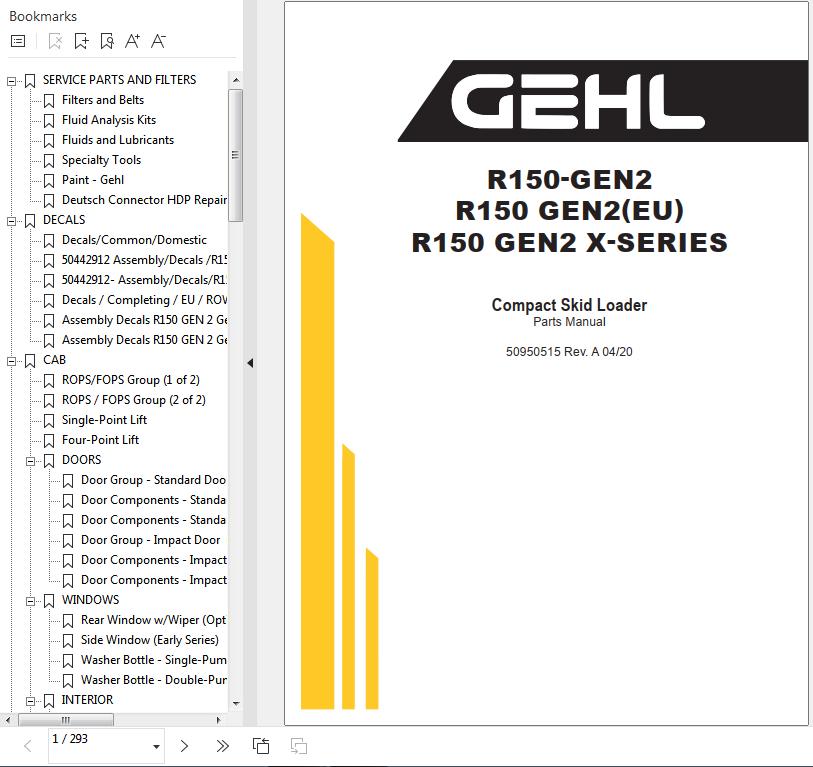This screenshot has width=813, height=767.
Task: Open Decals / Completing / EU bookmark
Action: coord(144,300)
